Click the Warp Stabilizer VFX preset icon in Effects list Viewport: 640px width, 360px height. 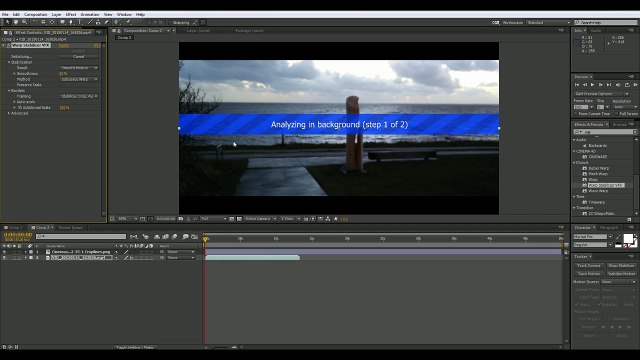(x=584, y=185)
